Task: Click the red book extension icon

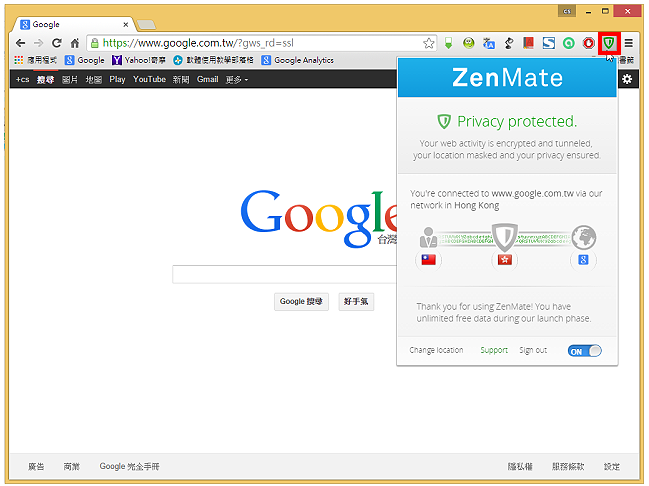Action: (529, 43)
